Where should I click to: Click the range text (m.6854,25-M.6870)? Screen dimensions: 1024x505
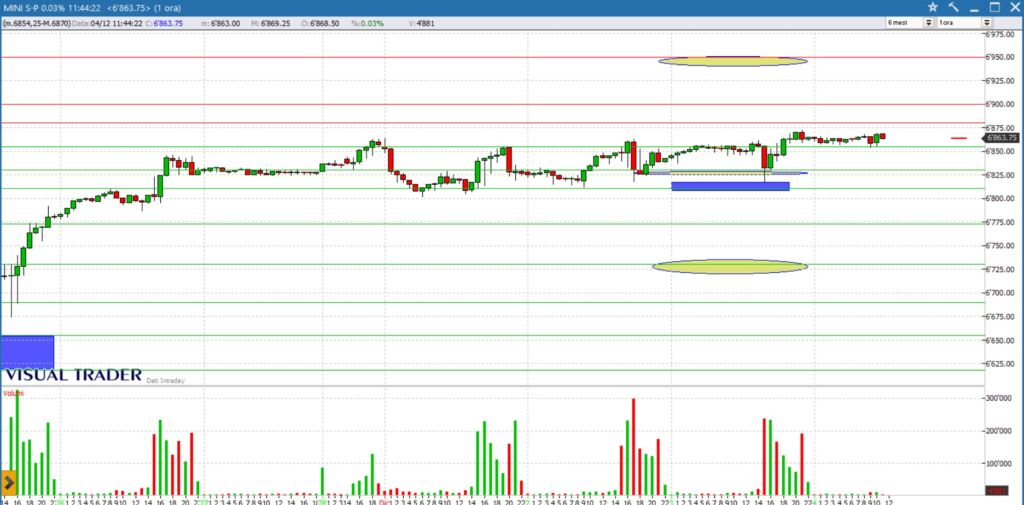tap(37, 23)
